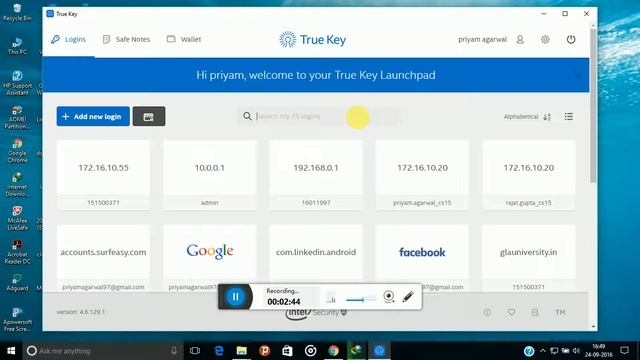Open the settings gear in True Key
The width and height of the screenshot is (640, 360).
coord(545,40)
